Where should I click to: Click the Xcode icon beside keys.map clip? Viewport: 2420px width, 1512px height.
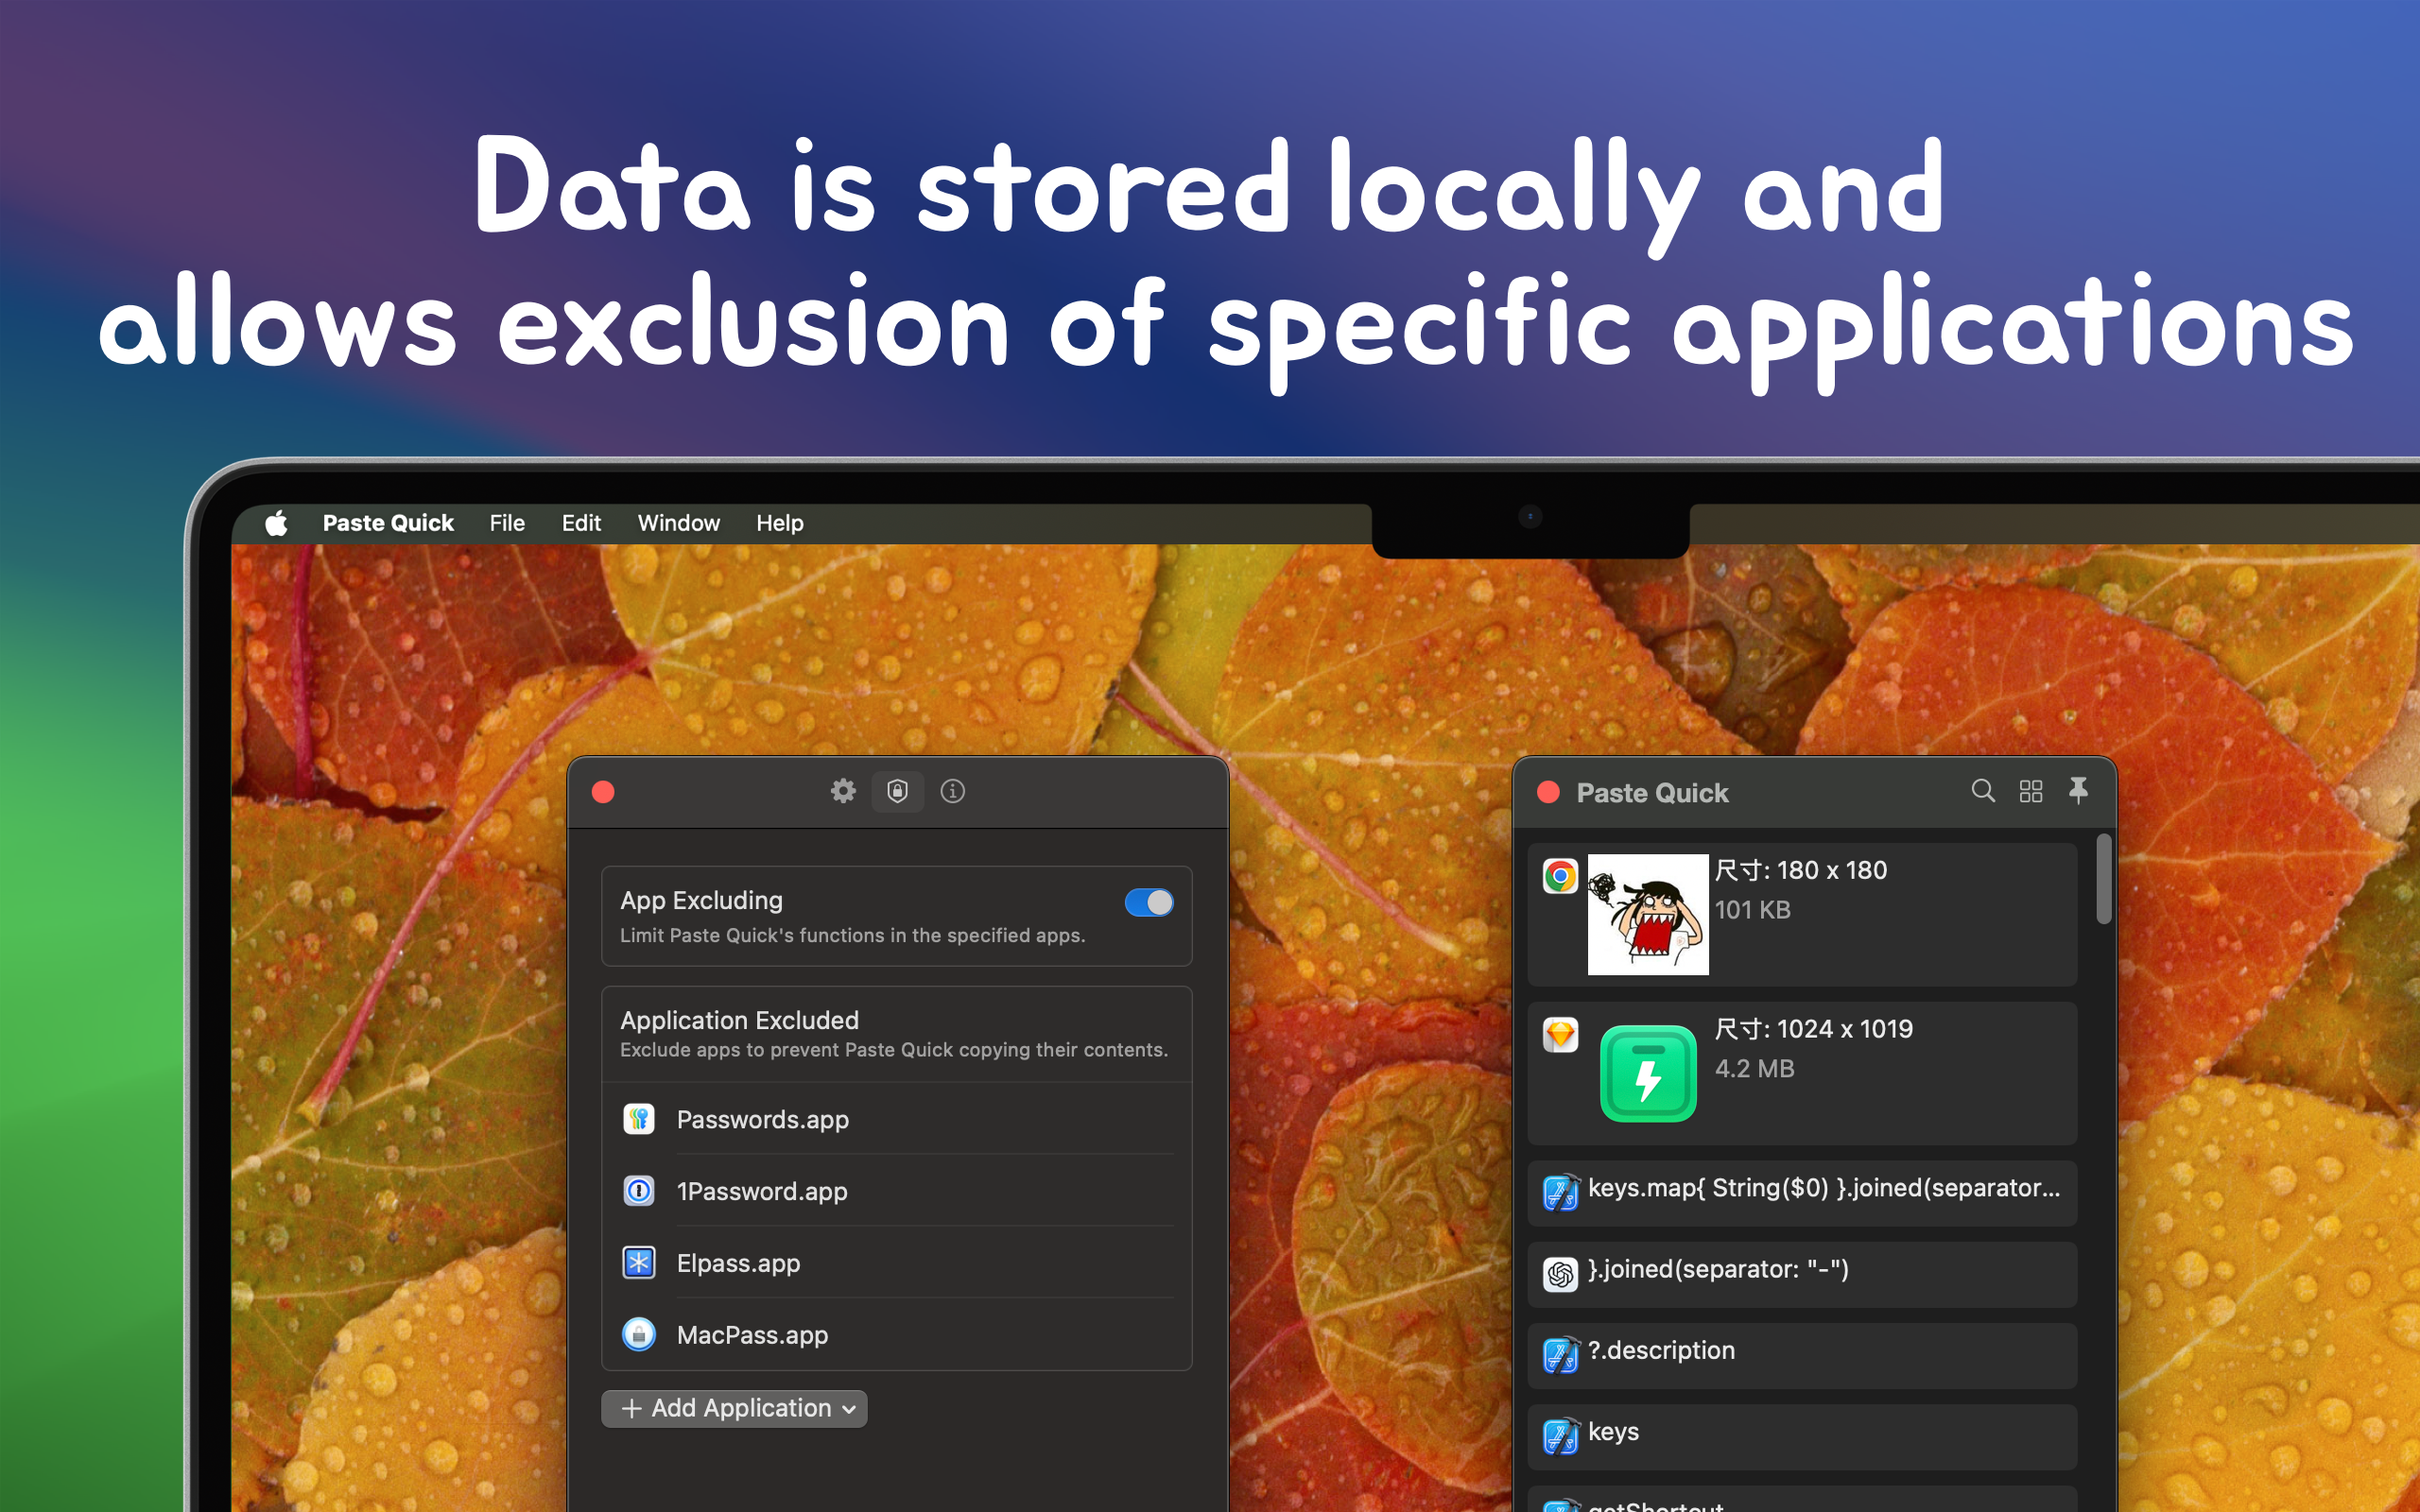[1560, 1192]
